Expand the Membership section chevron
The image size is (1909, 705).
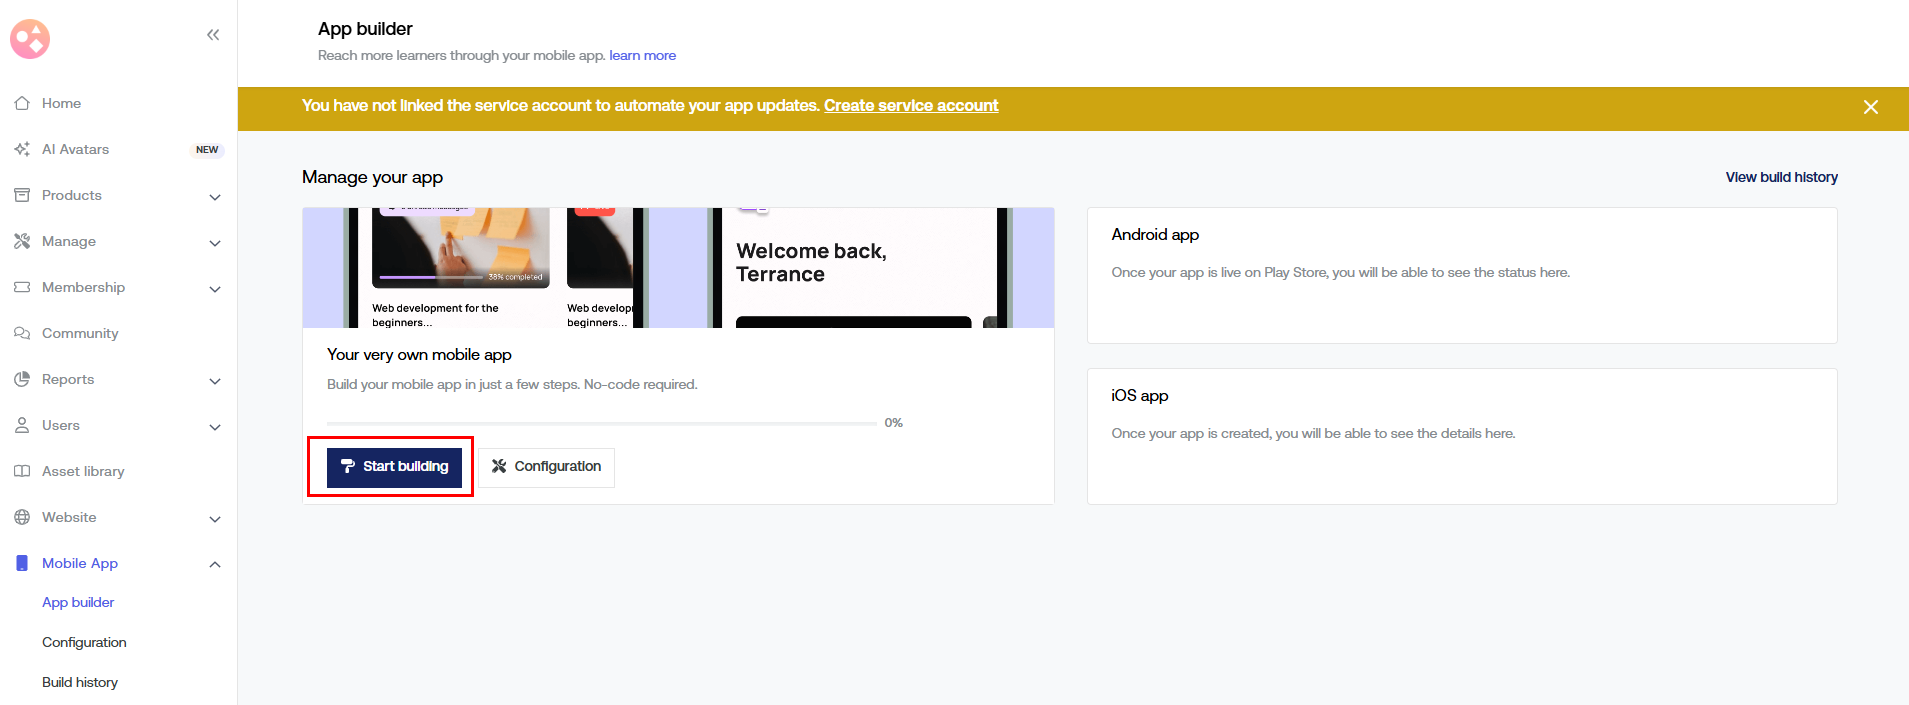point(215,289)
